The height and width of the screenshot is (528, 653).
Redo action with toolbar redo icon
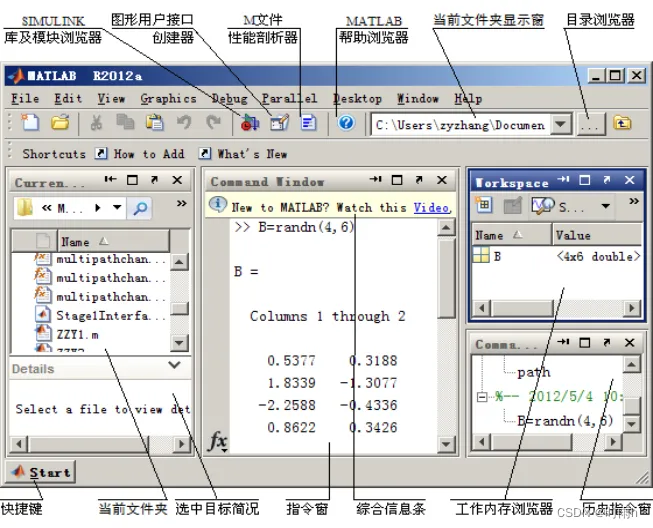tap(214, 122)
